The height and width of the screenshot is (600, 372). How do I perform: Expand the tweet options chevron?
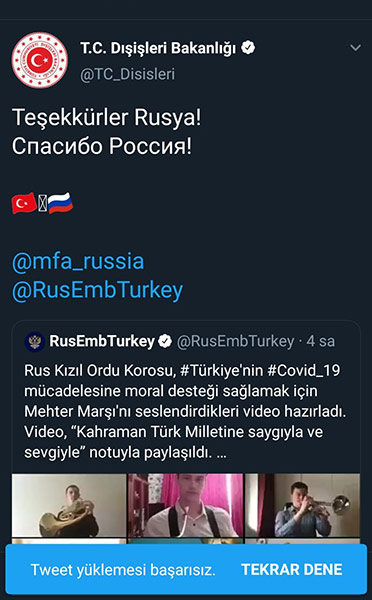click(x=356, y=48)
